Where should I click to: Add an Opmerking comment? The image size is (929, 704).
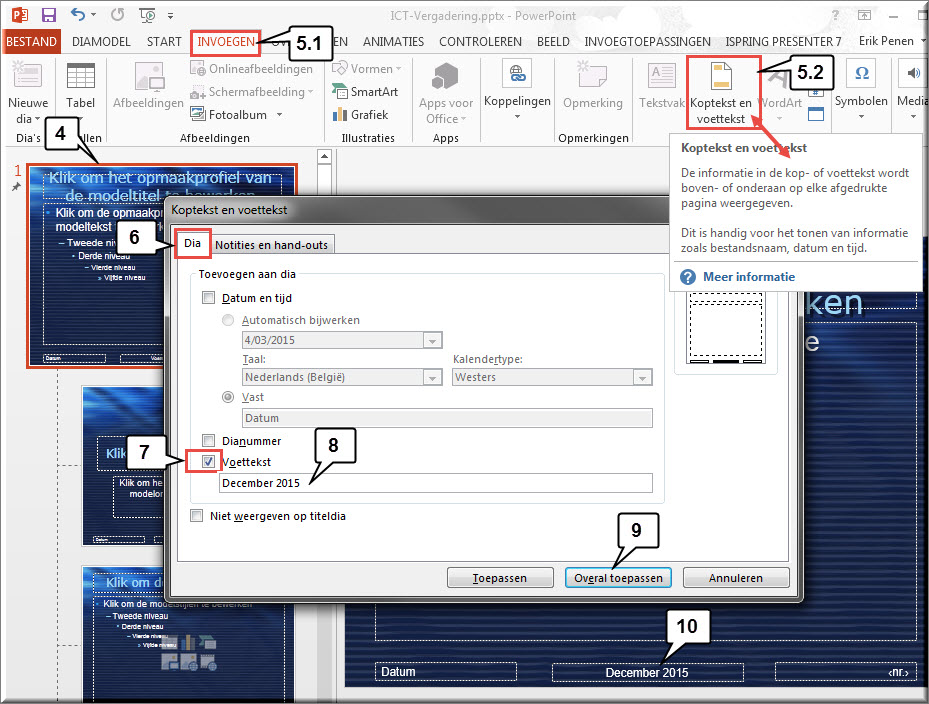pyautogui.click(x=592, y=86)
